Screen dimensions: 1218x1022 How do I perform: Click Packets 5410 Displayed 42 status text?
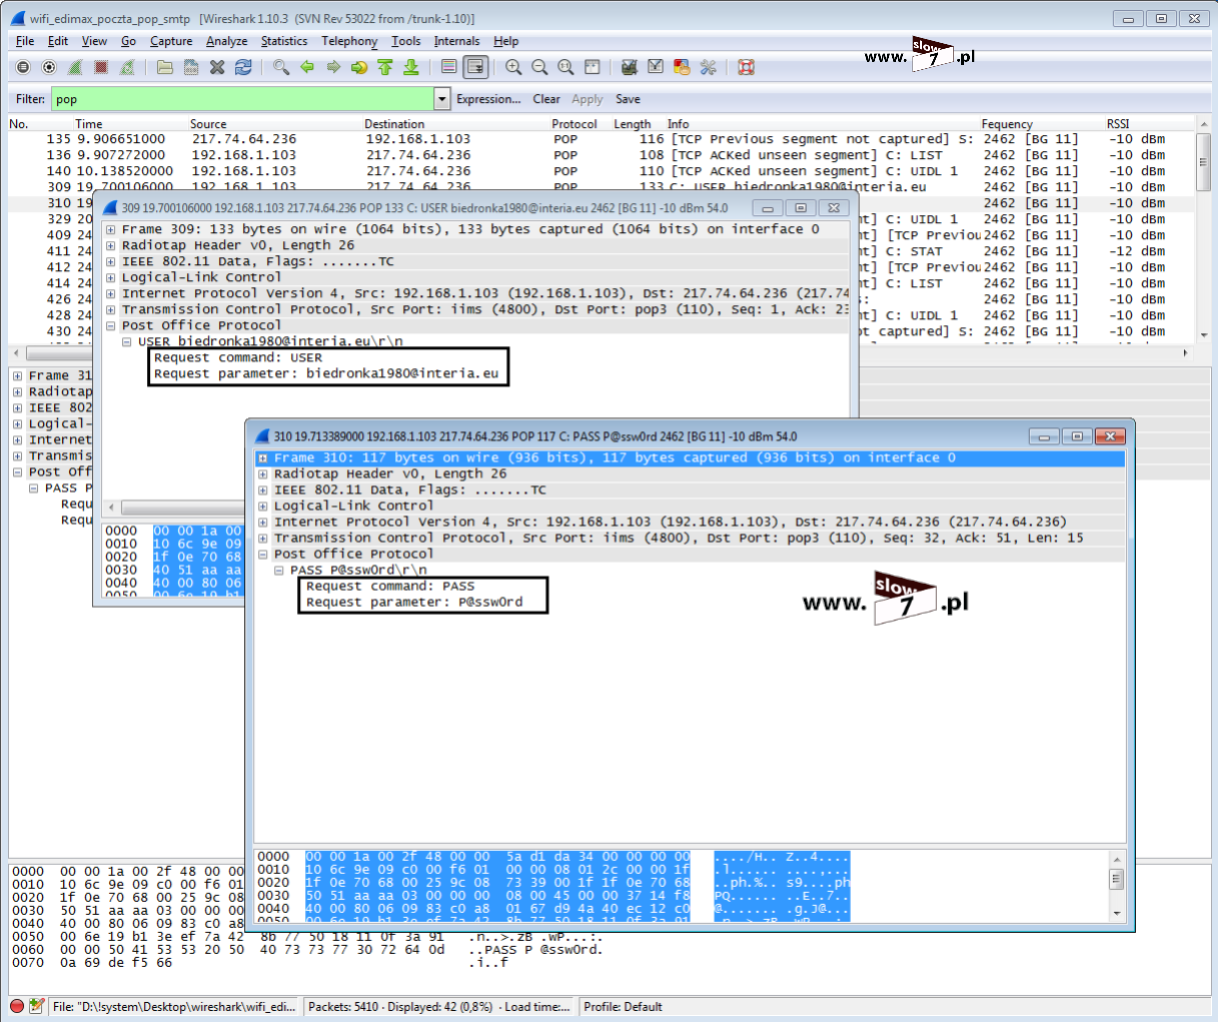click(x=438, y=1007)
